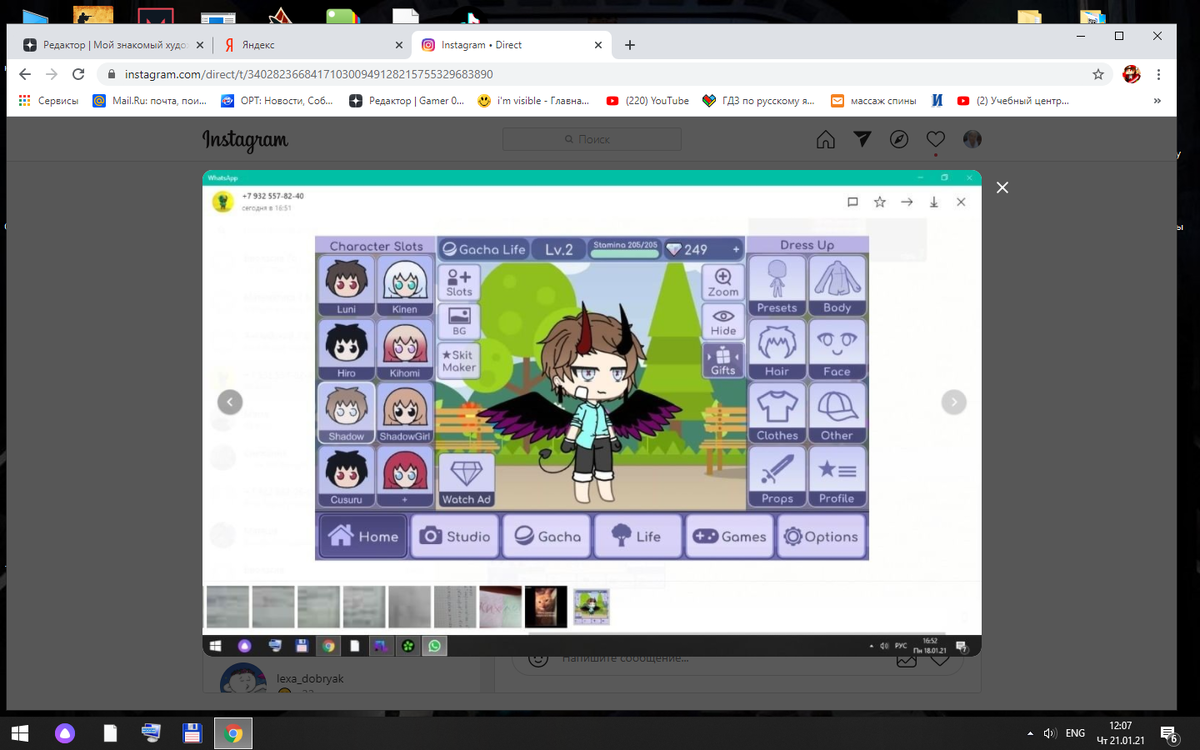Bookmark this page with star icon

1098,74
